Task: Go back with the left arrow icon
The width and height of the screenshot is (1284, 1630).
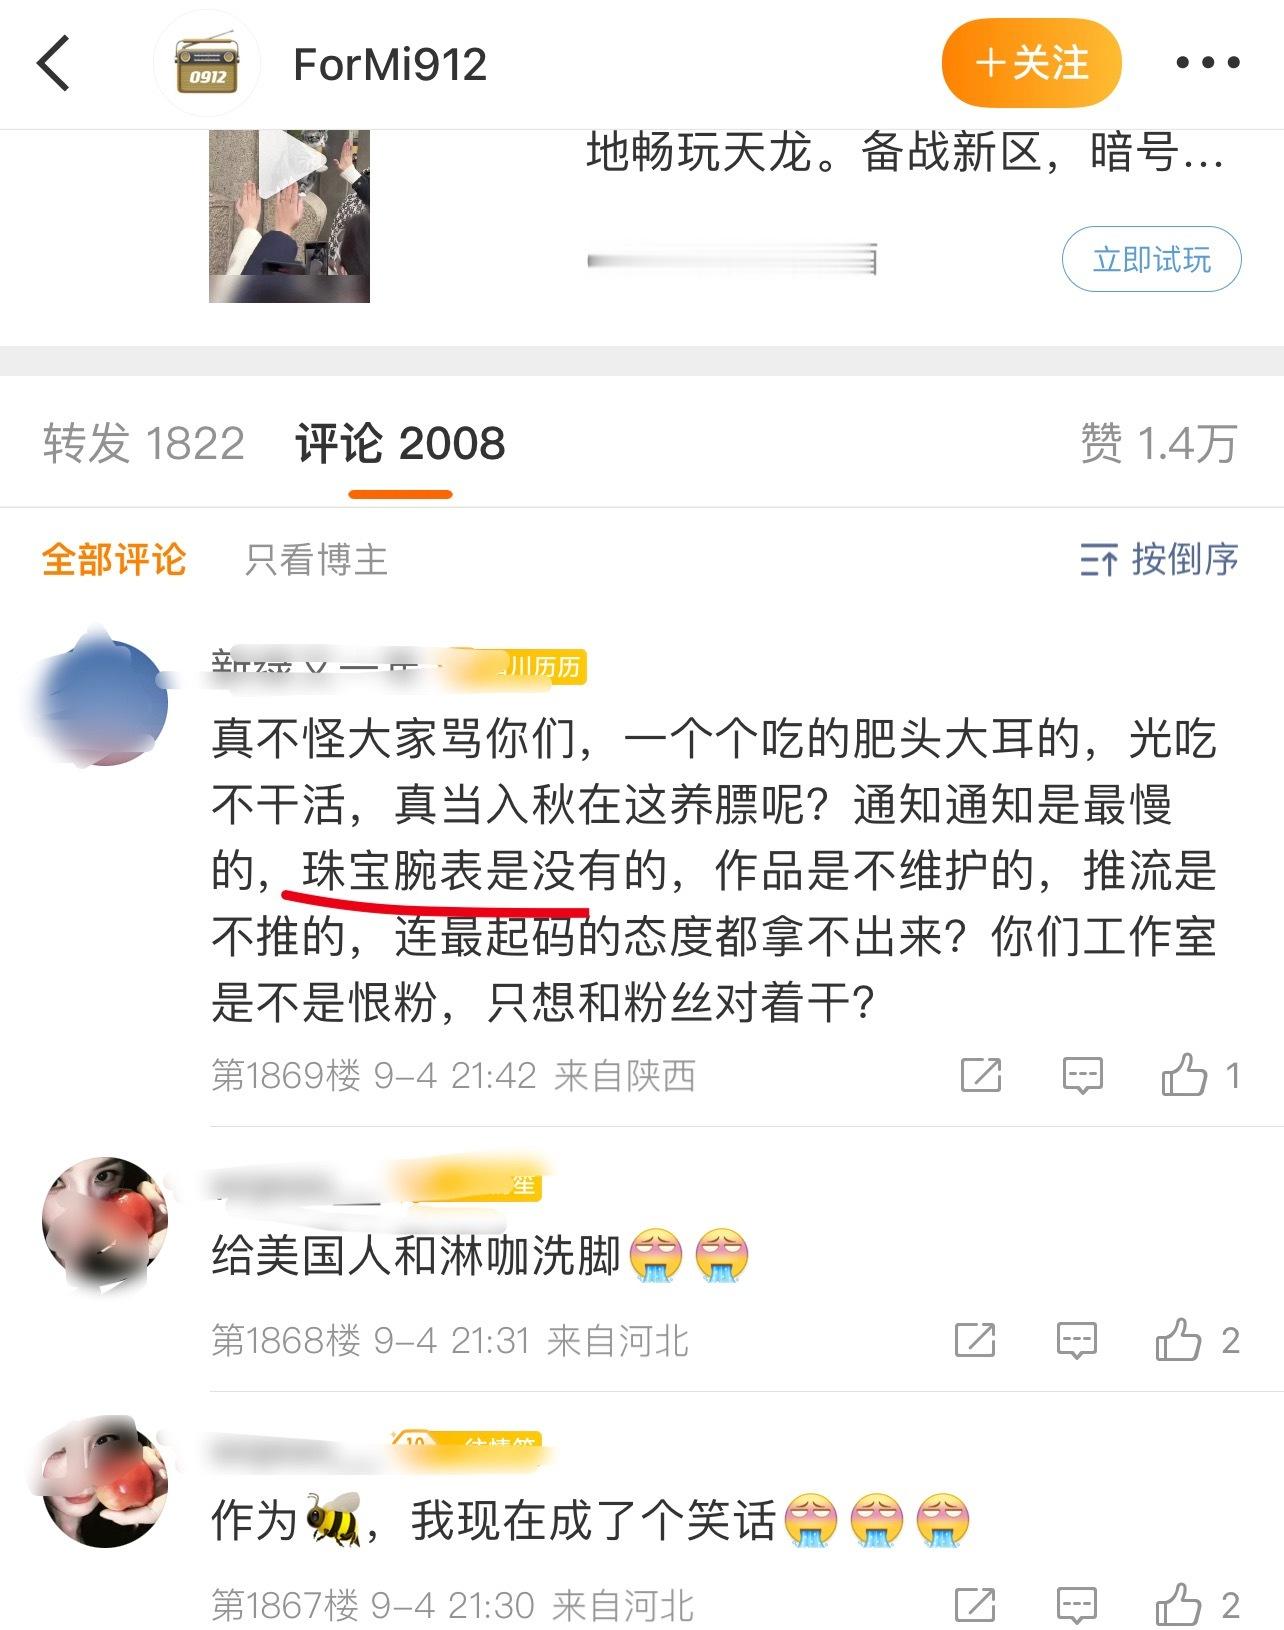Action: click(x=53, y=63)
